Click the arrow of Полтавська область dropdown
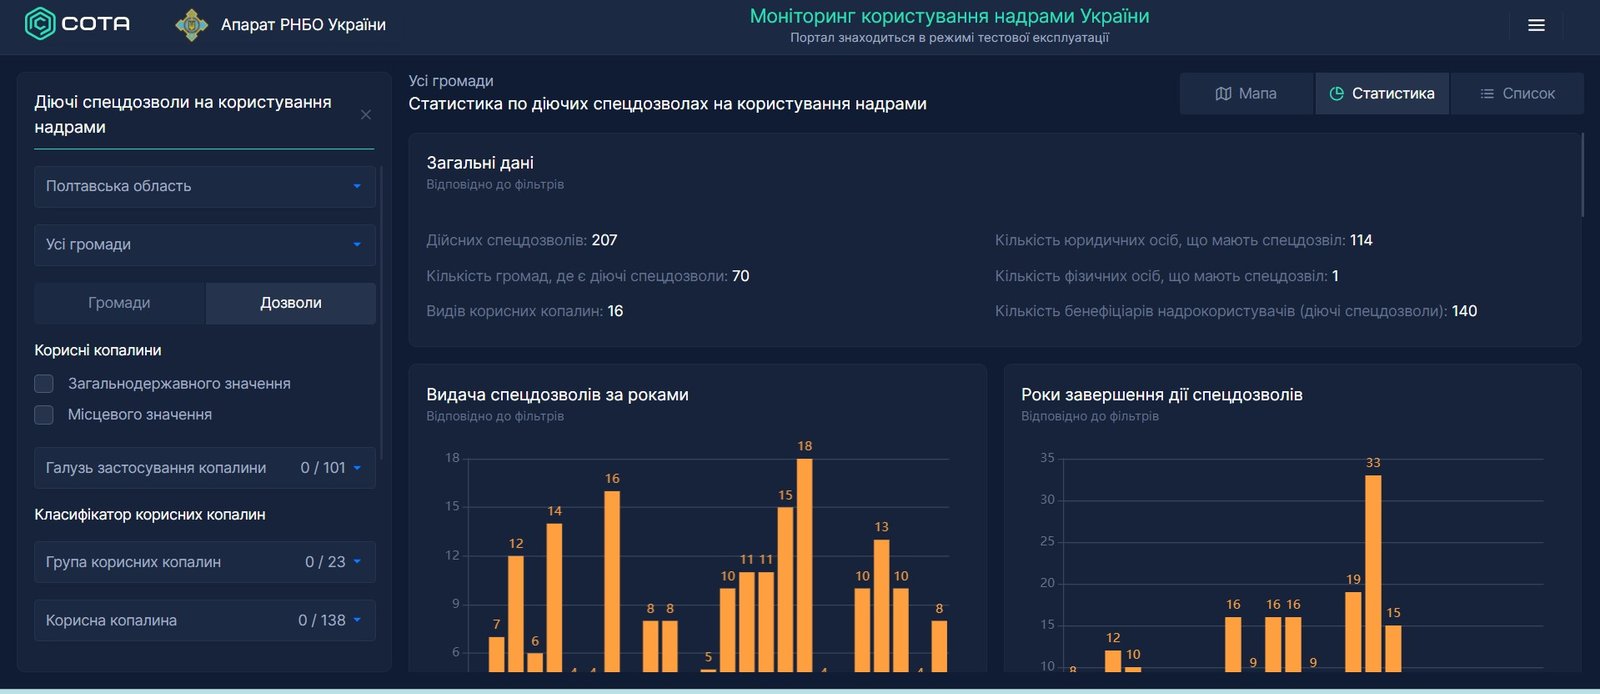Screen dimensions: 1600x694 tap(357, 187)
